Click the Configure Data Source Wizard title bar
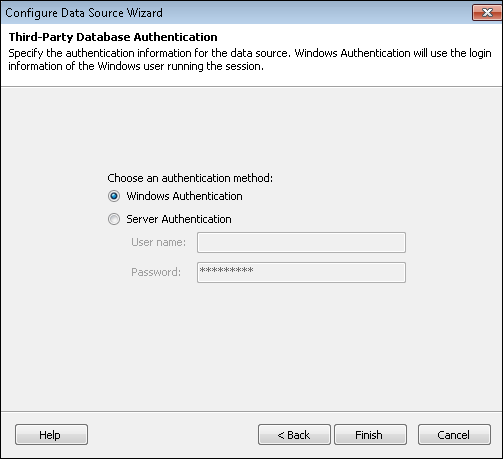This screenshot has height=459, width=503. click(x=233, y=13)
